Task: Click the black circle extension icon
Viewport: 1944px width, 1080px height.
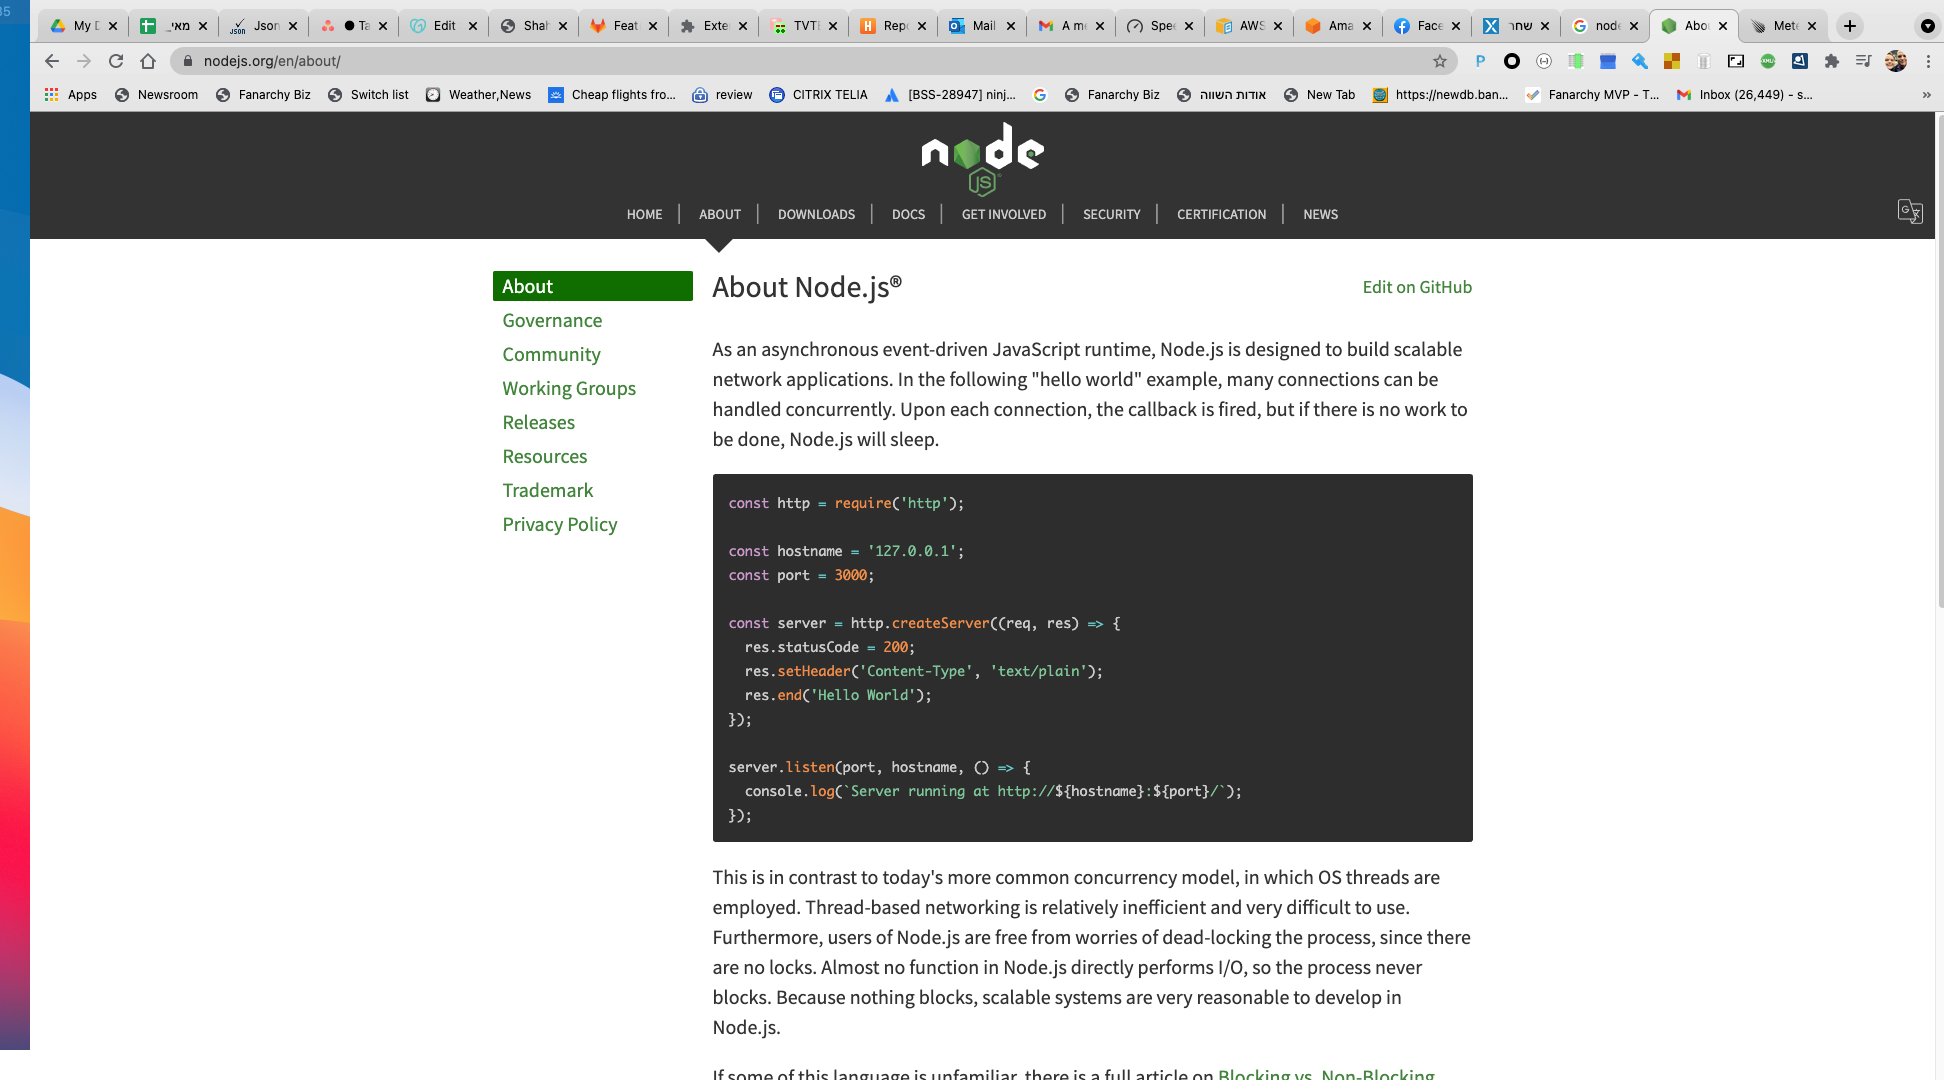Action: pyautogui.click(x=1512, y=61)
